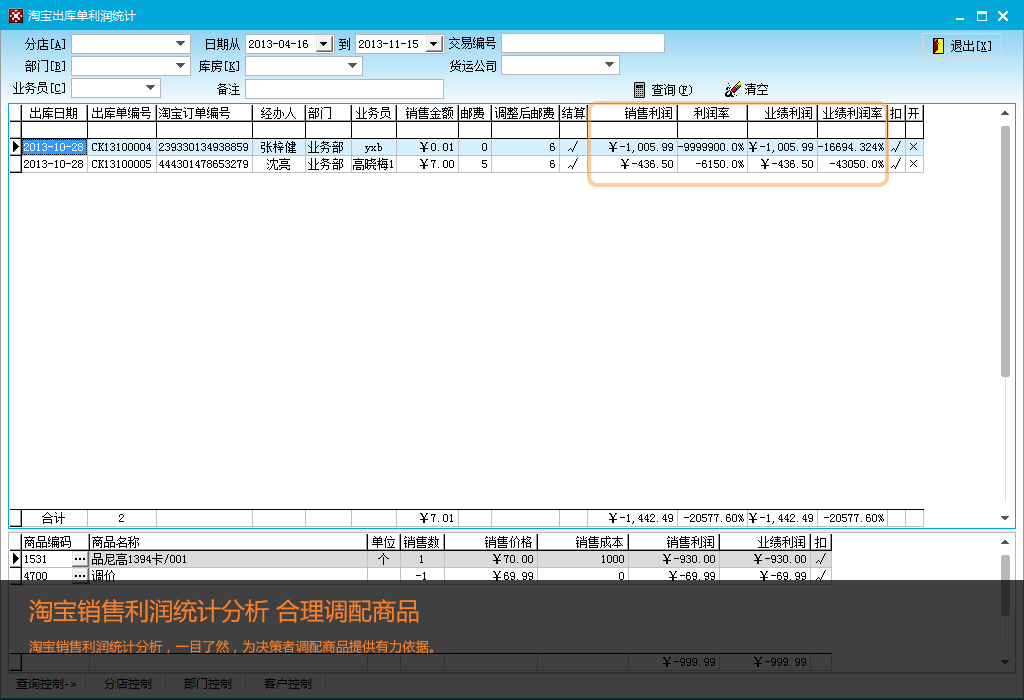Toggle 扣 checkmark for product 品尼高1394卡/001
The image size is (1024, 700).
click(x=821, y=559)
